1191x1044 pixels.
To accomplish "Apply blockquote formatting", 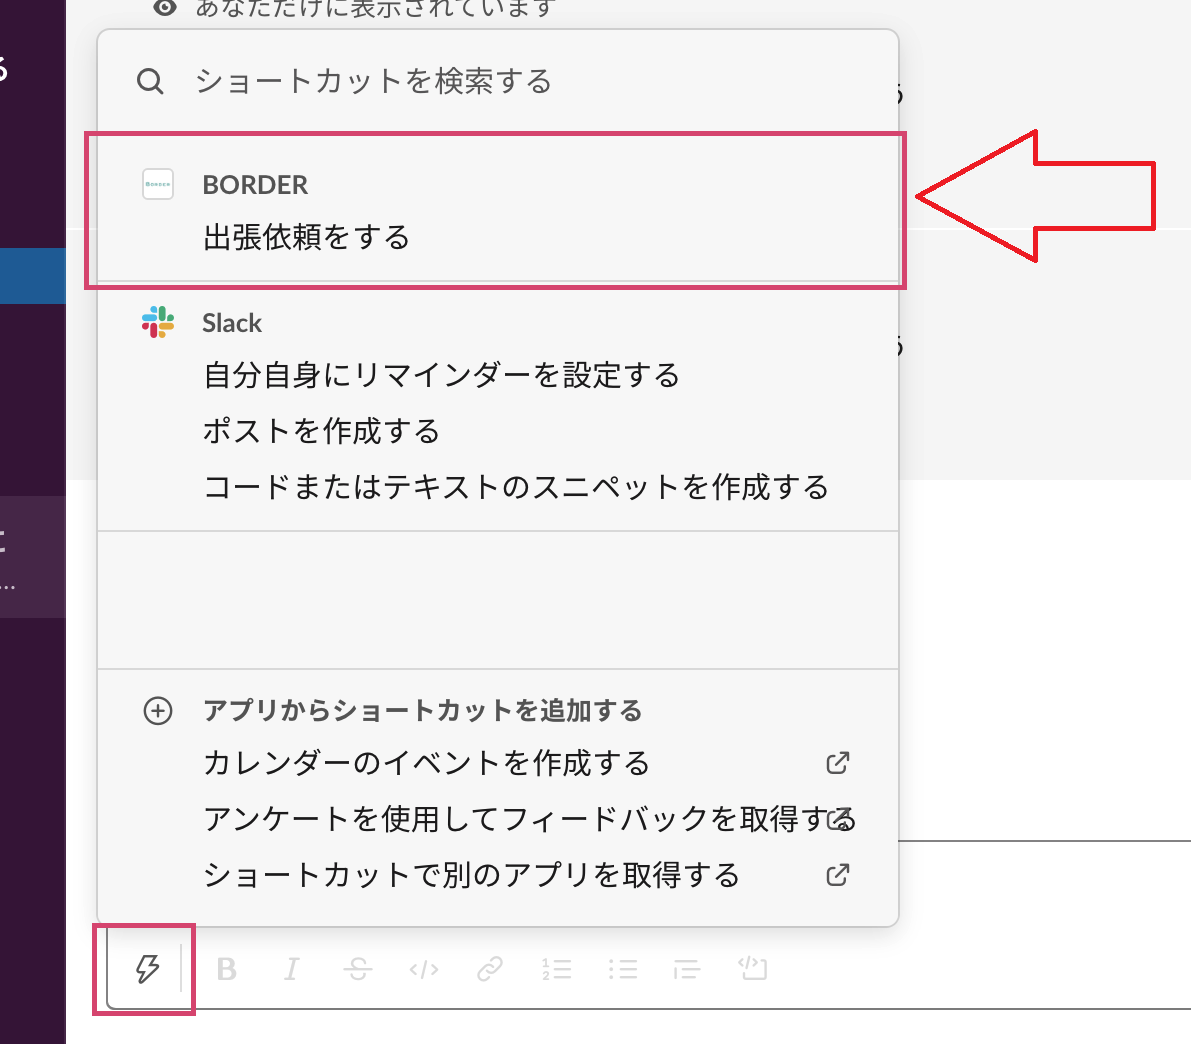I will coord(687,970).
